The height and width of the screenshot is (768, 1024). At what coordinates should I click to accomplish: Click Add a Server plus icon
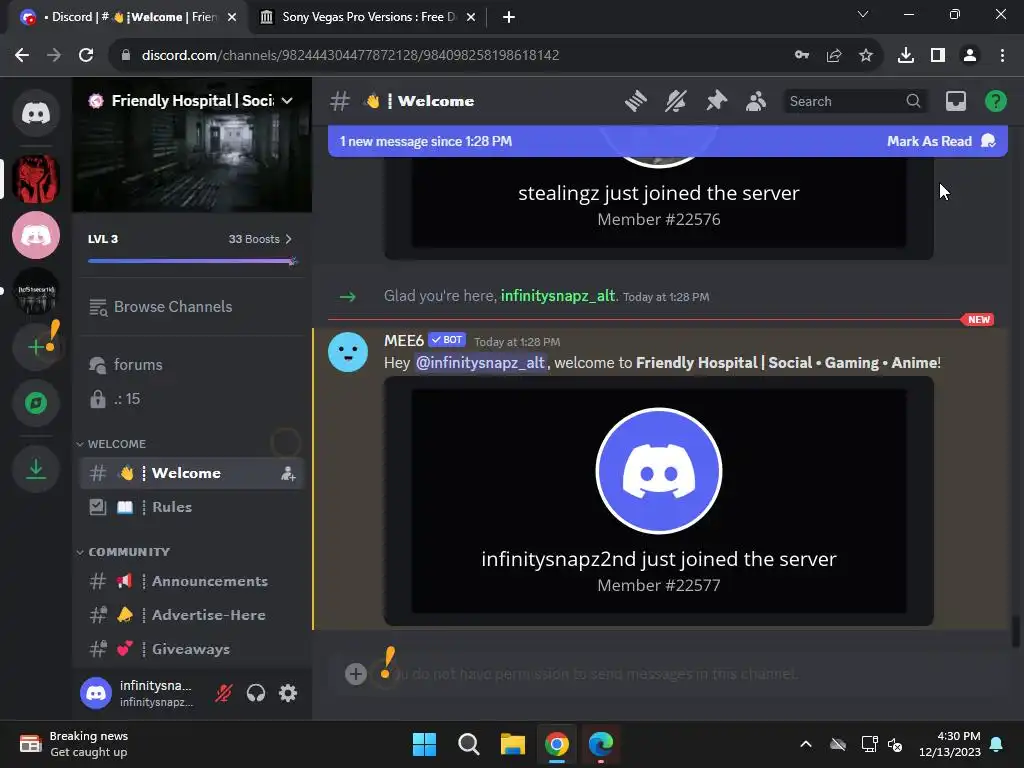coord(36,347)
